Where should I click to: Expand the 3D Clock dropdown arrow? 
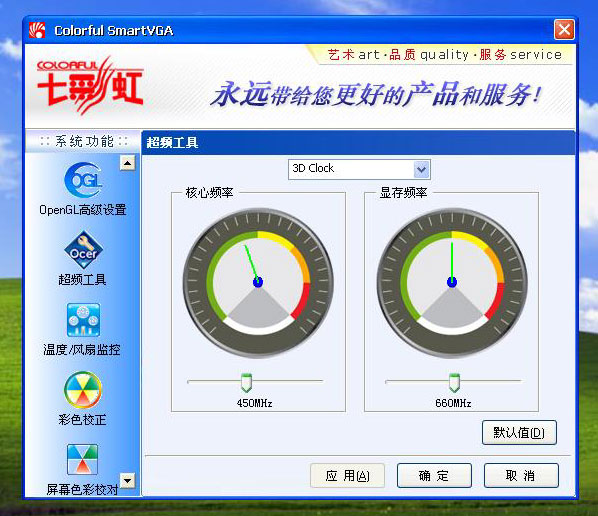[421, 169]
